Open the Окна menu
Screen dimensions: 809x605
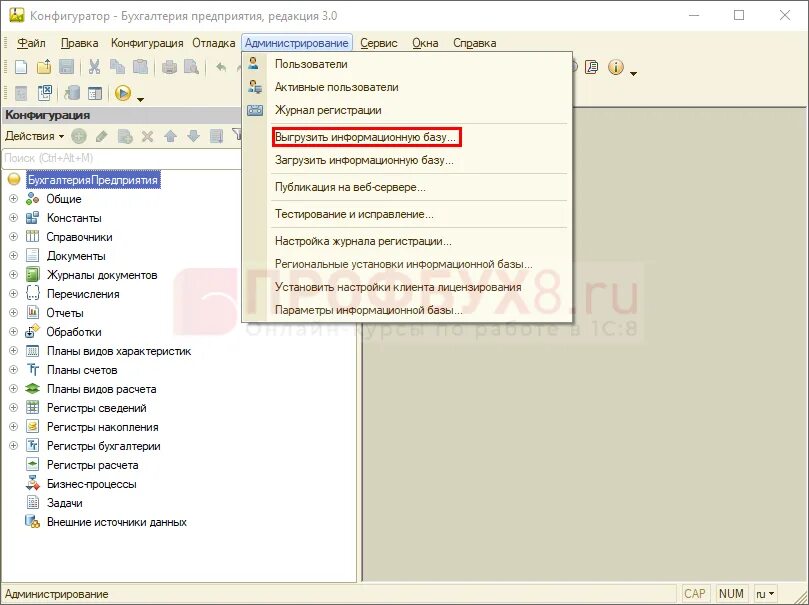click(x=425, y=43)
